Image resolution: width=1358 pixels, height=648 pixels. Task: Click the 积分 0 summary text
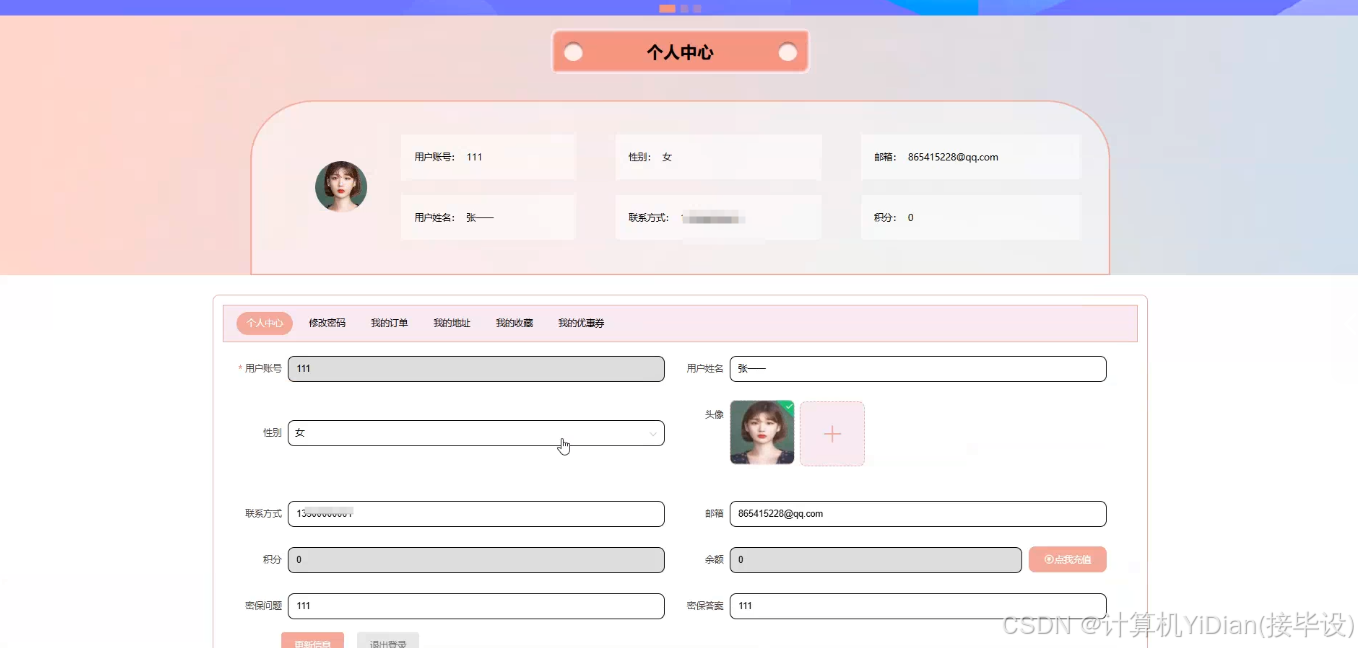click(893, 217)
